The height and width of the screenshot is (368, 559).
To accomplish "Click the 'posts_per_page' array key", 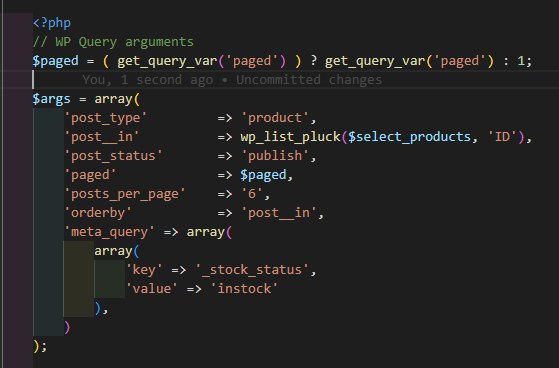I will [x=125, y=194].
